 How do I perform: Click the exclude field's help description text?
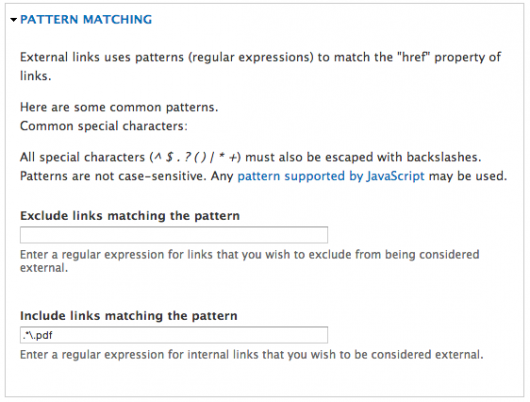pos(249,261)
